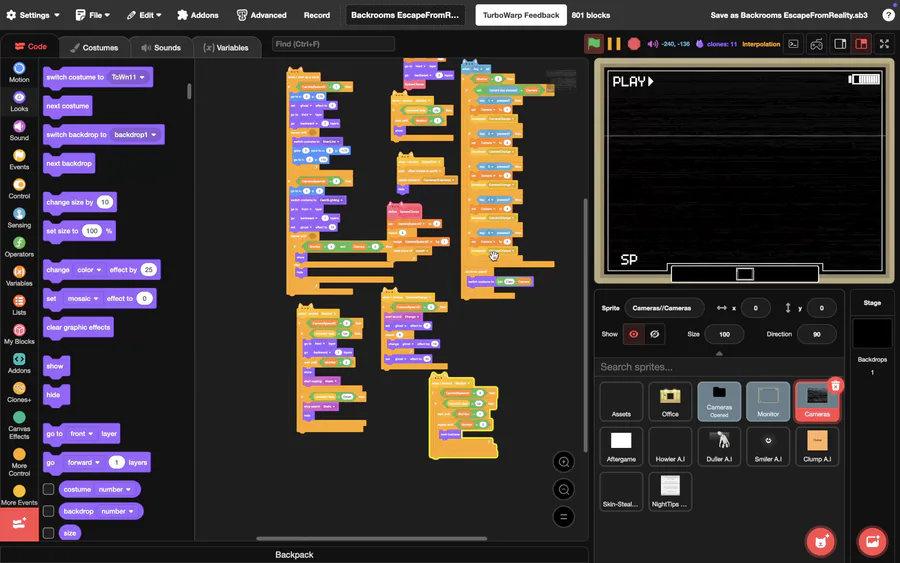Select the My Blocks category
Image resolution: width=900 pixels, height=563 pixels.
(x=19, y=334)
